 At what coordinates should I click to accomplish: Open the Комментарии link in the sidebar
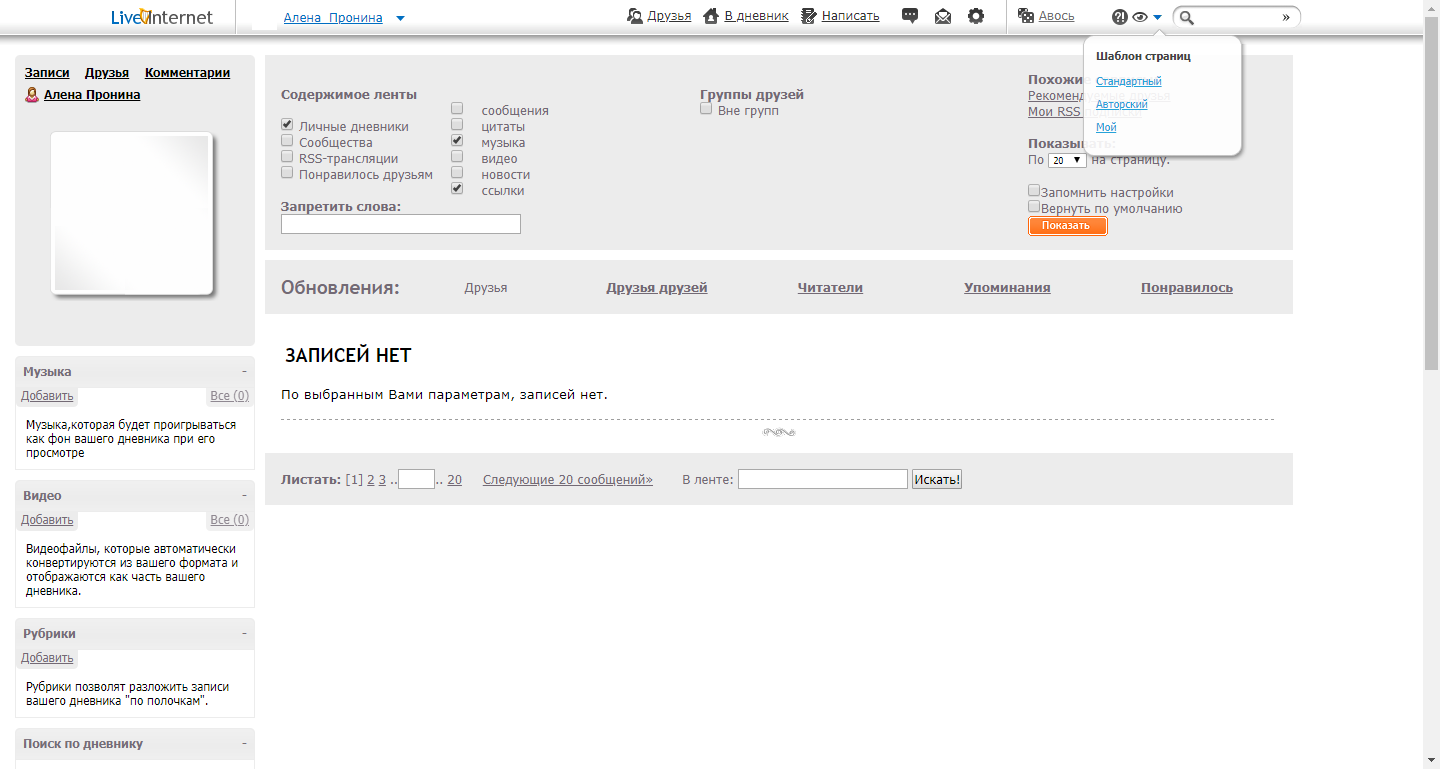click(187, 73)
